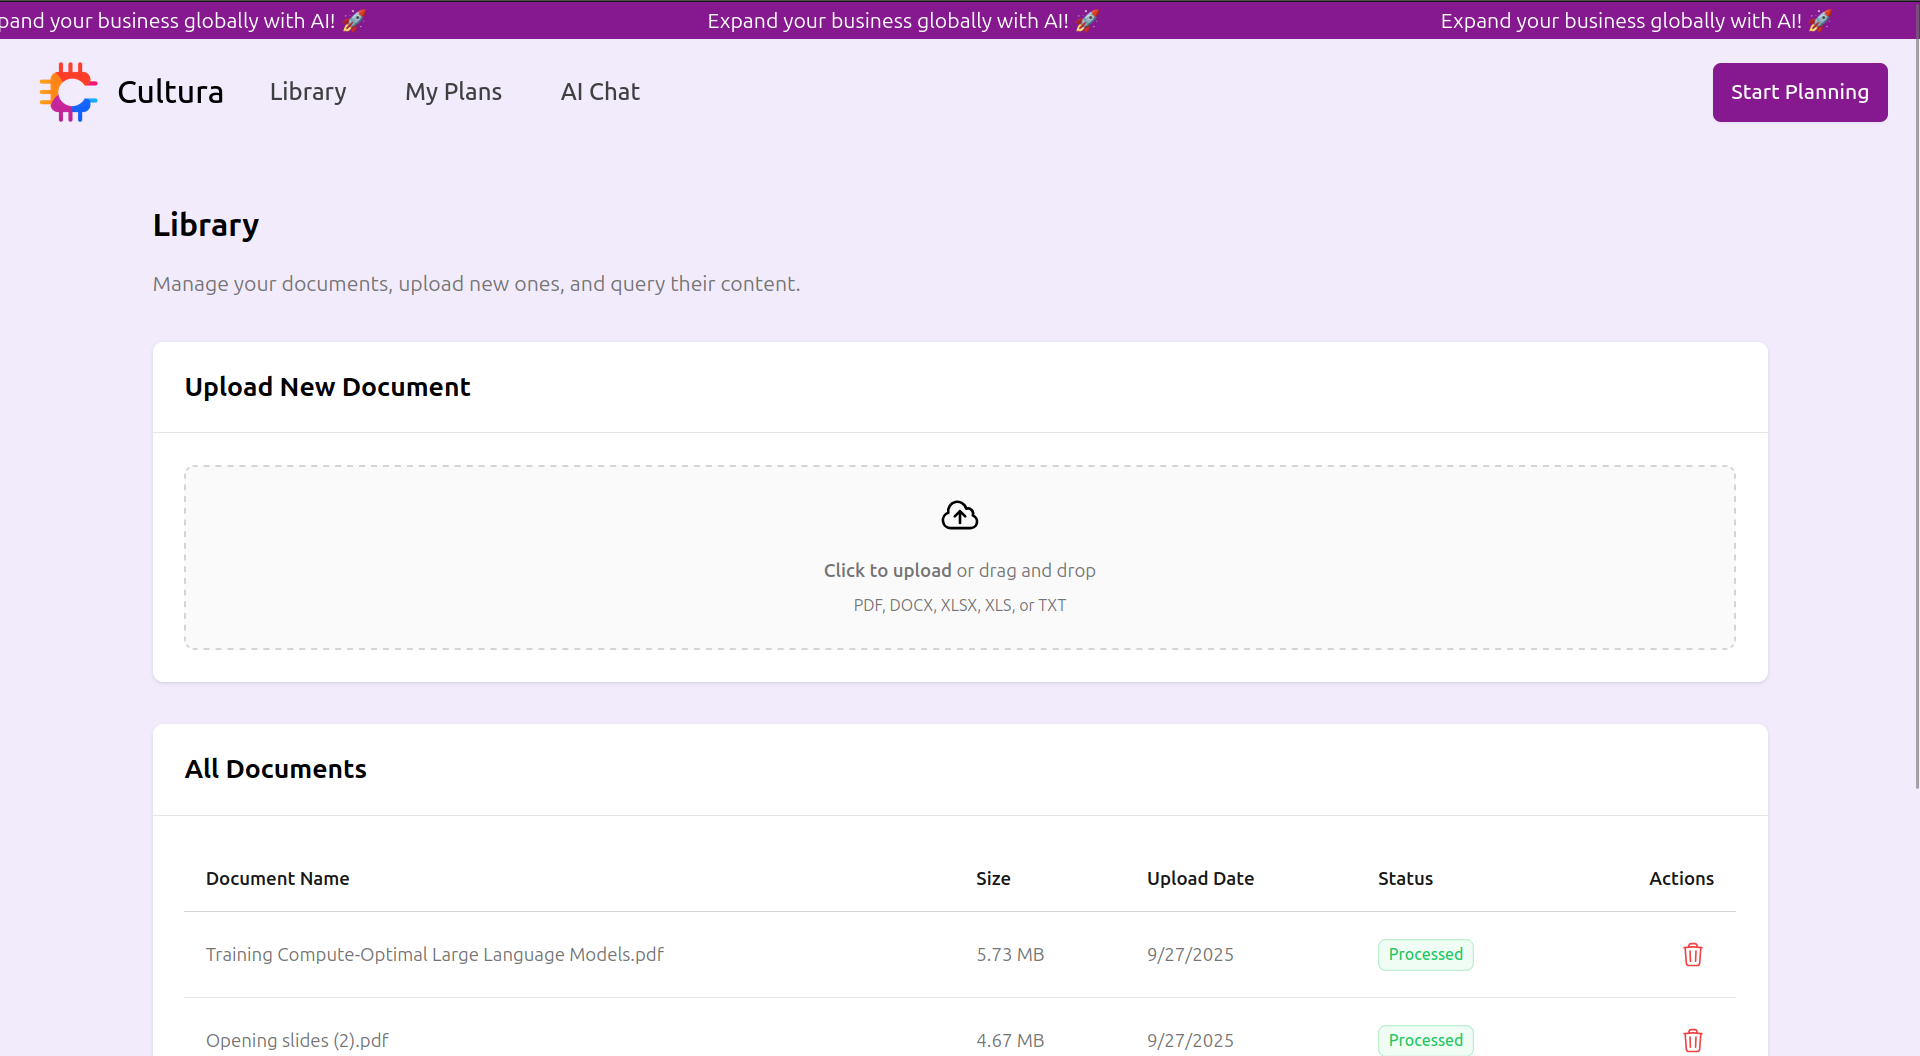Click the 5.73 MB size cell
This screenshot has height=1056, width=1920.
(1010, 954)
